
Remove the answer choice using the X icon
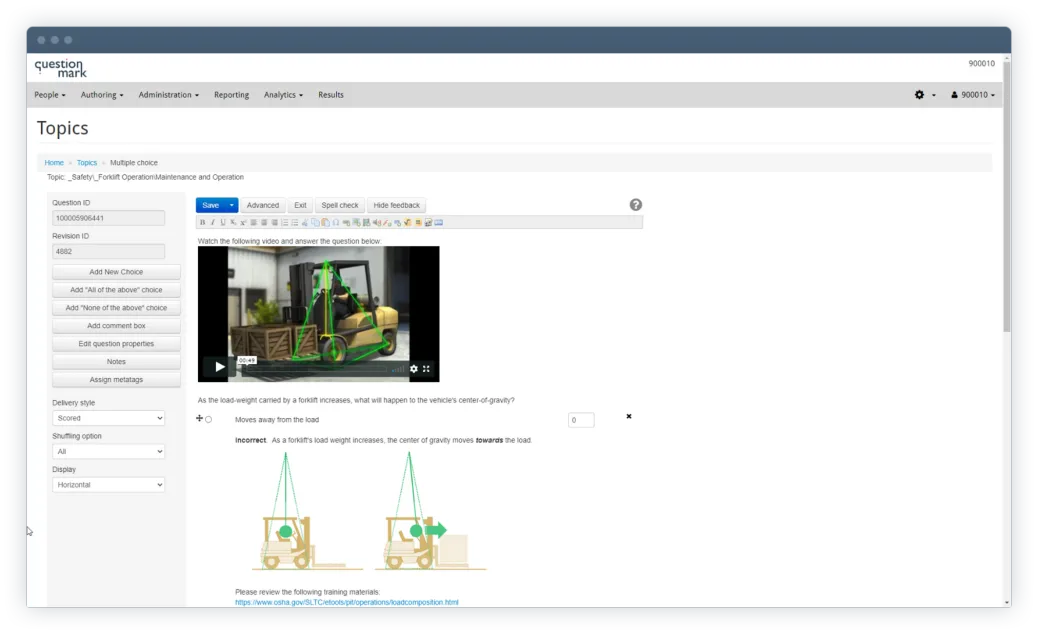(x=628, y=417)
